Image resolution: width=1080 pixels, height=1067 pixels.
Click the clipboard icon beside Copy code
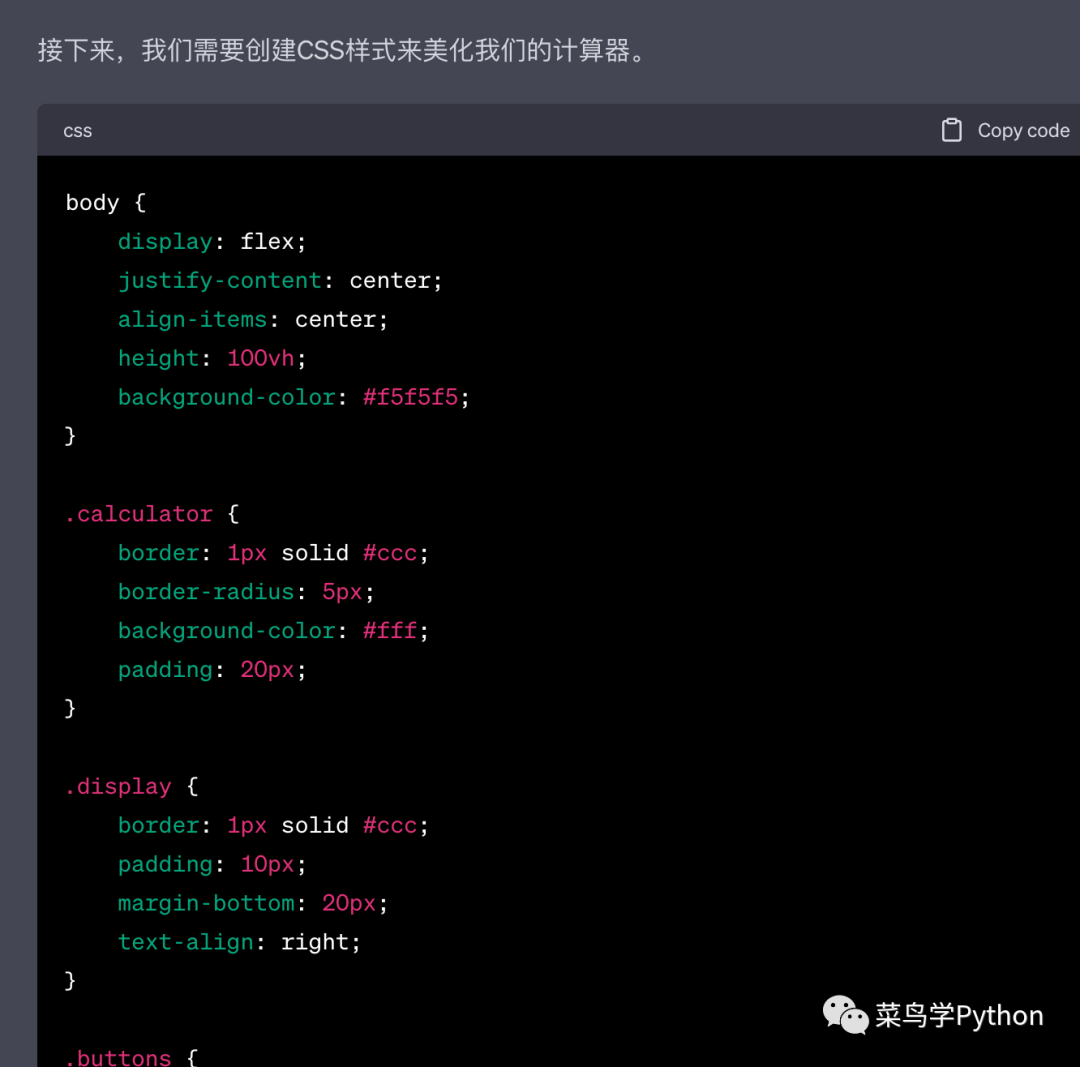951,130
